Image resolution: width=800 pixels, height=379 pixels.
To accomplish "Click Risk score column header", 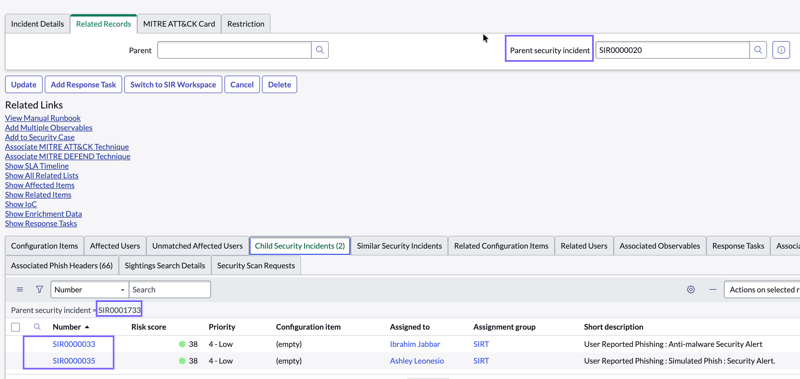I will click(x=148, y=327).
